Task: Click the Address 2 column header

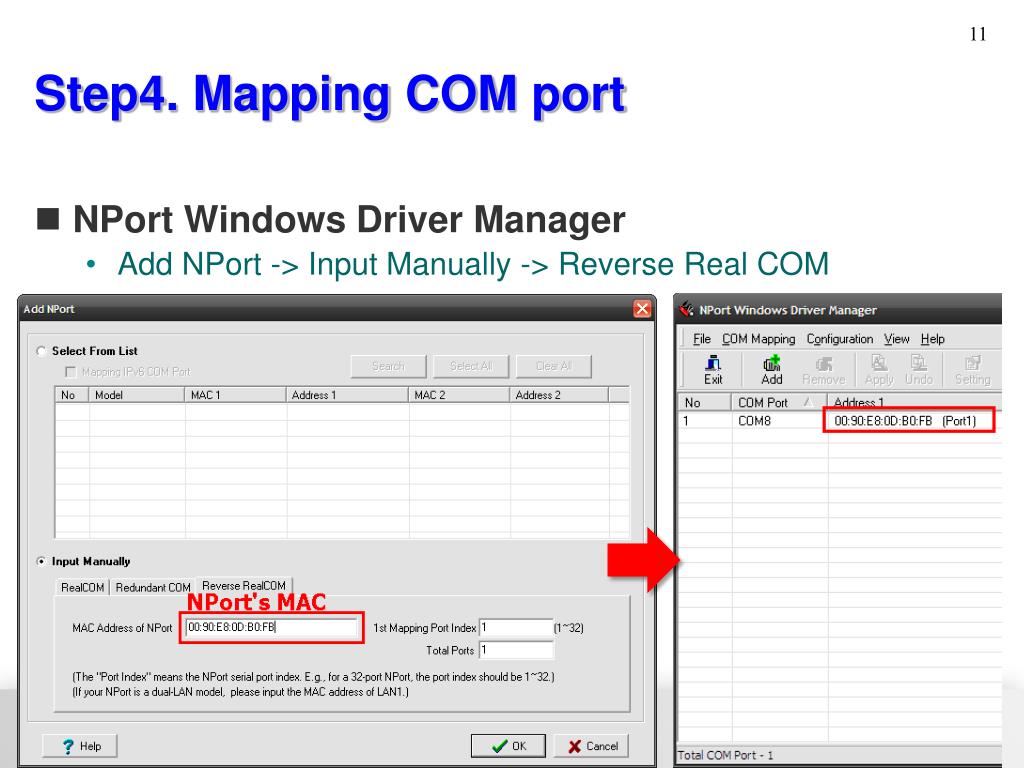Action: pyautogui.click(x=559, y=395)
